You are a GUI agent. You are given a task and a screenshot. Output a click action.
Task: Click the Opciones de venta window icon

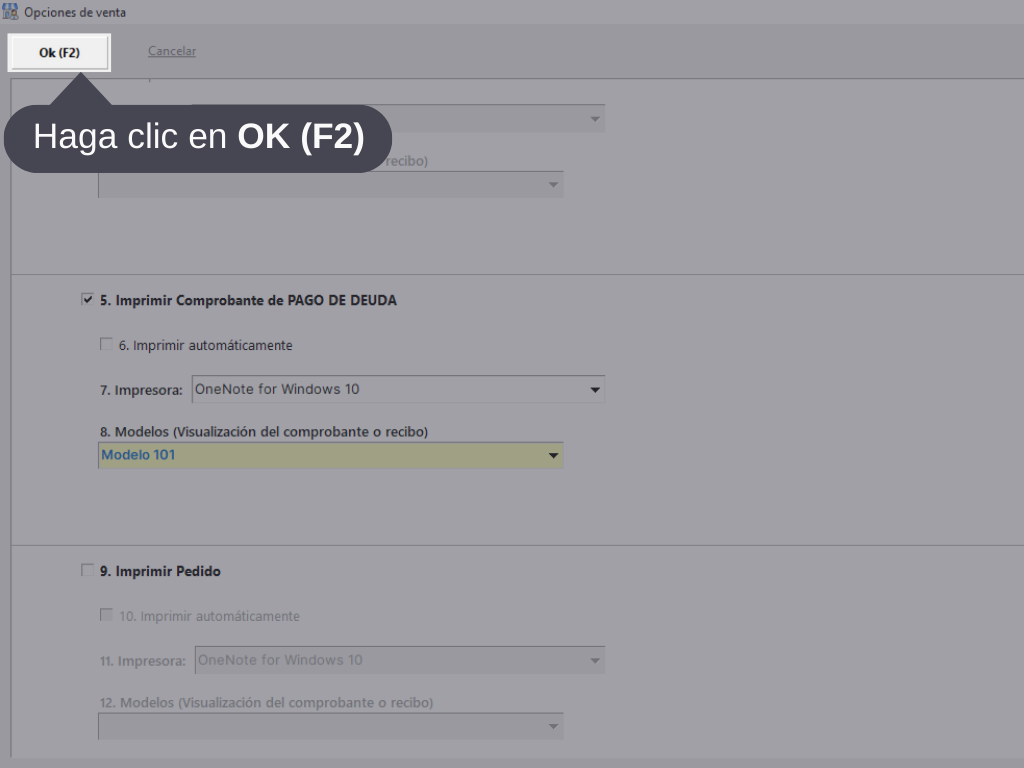11,12
